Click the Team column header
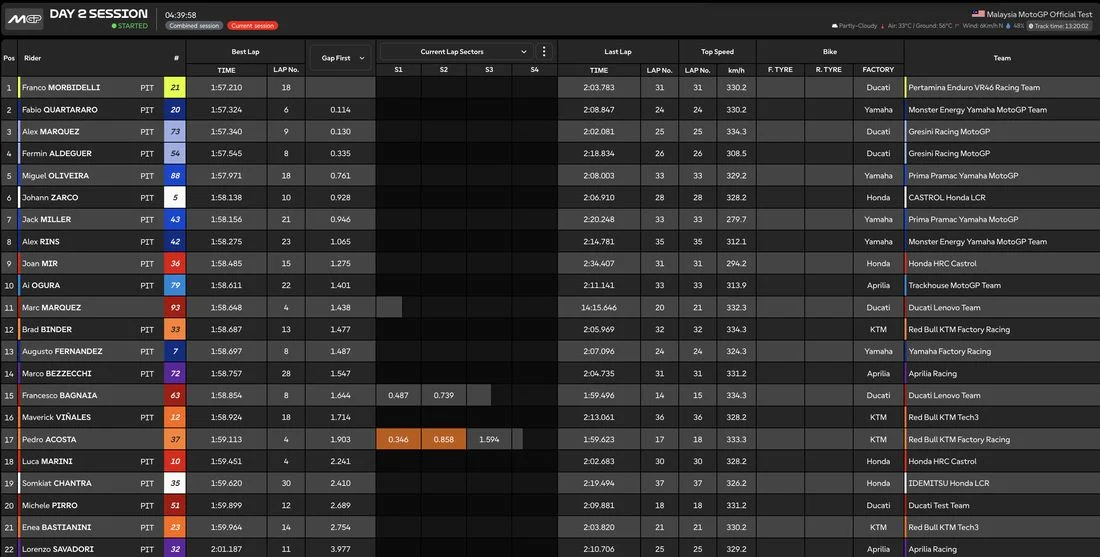Image resolution: width=1100 pixels, height=557 pixels. tap(1002, 58)
